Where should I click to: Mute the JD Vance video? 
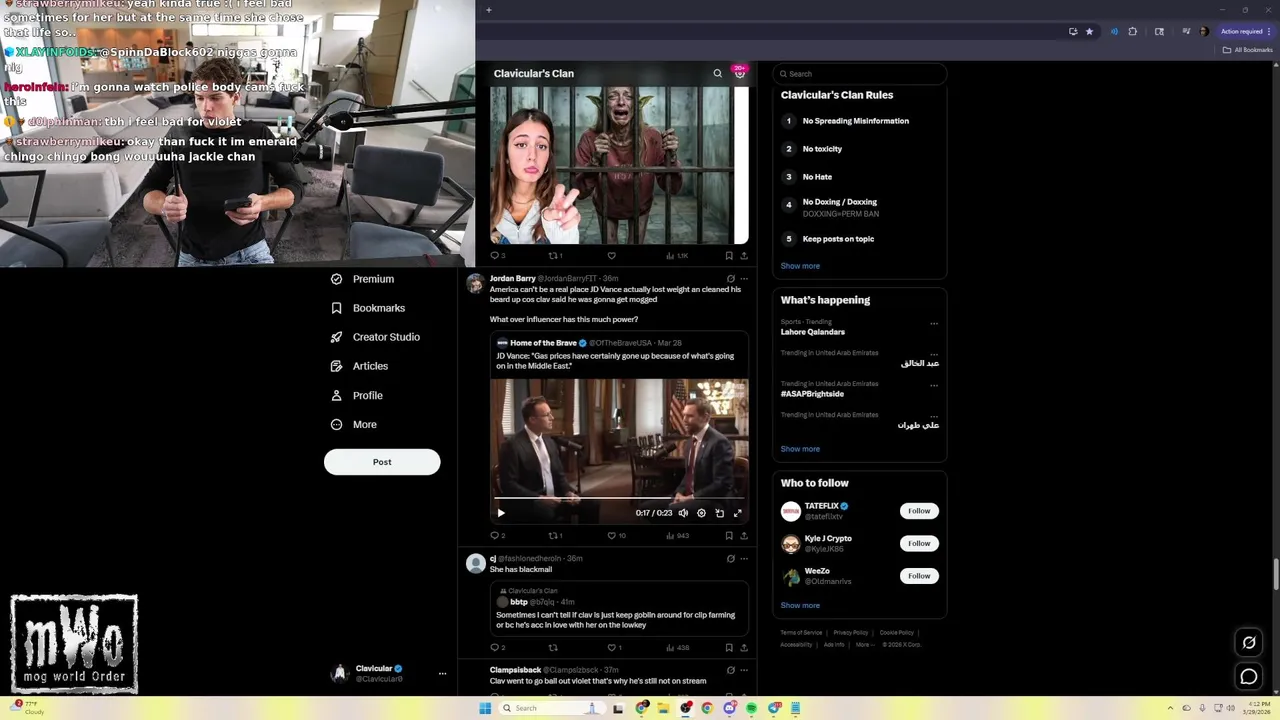pyautogui.click(x=683, y=513)
